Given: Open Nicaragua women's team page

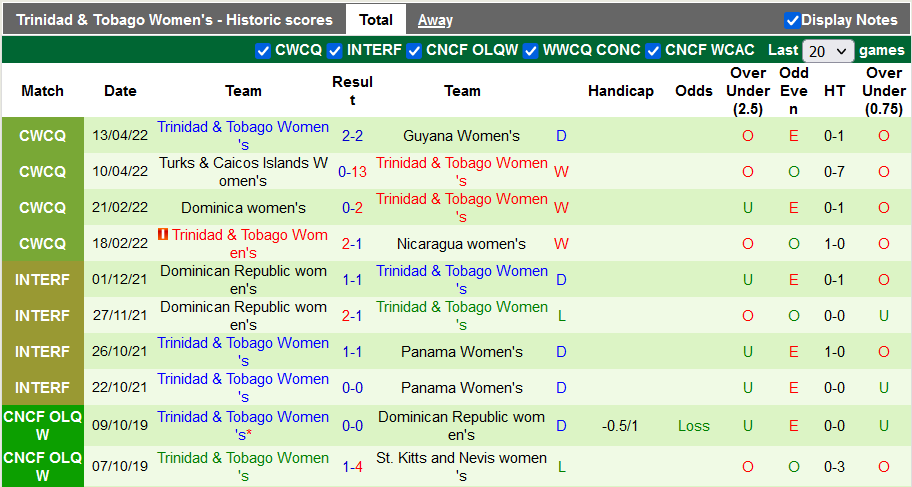Looking at the screenshot, I should (462, 244).
